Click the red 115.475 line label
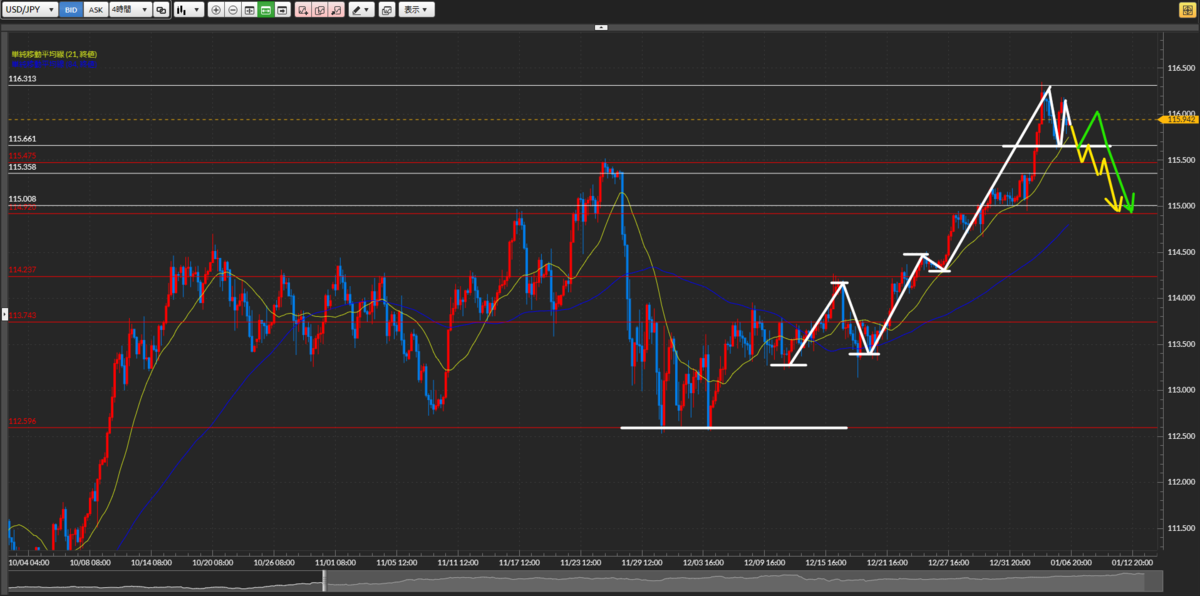 click(22, 156)
